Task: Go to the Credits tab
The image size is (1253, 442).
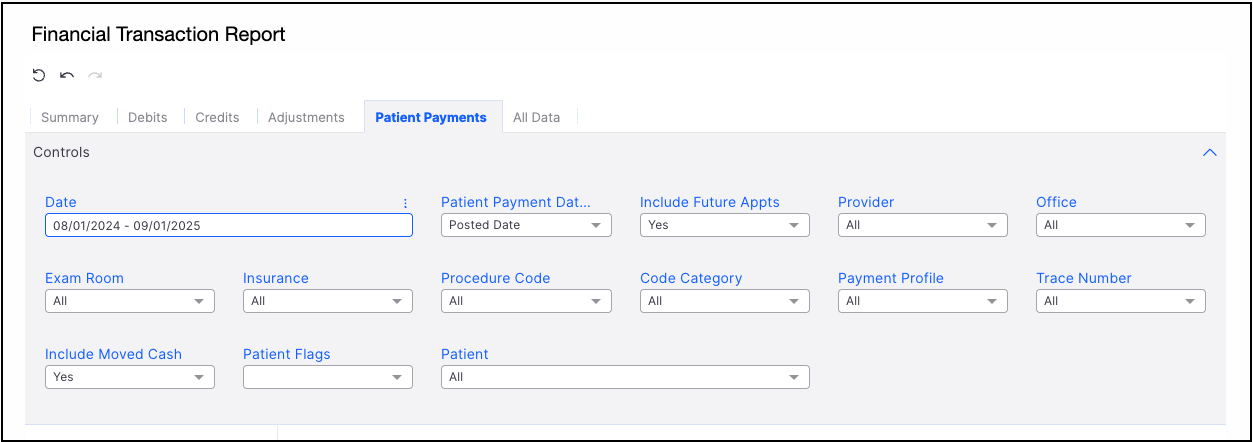Action: [x=217, y=117]
